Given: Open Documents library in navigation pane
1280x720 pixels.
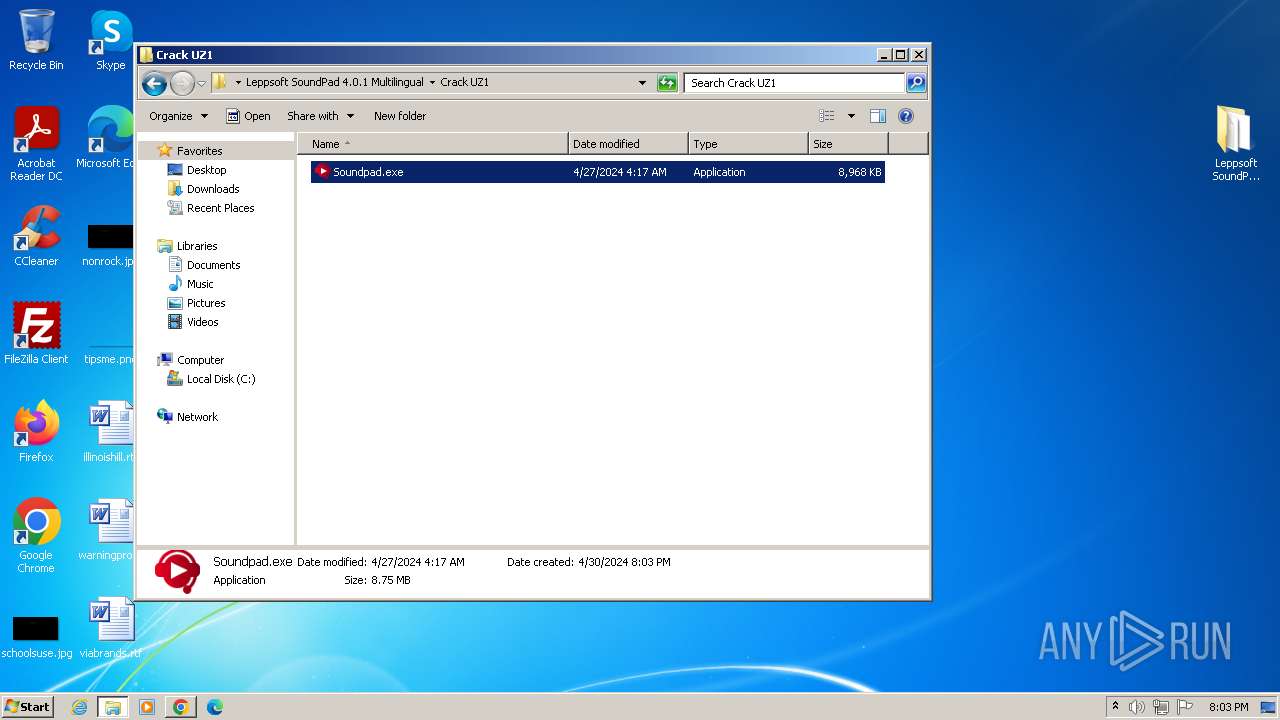Looking at the screenshot, I should 213,265.
